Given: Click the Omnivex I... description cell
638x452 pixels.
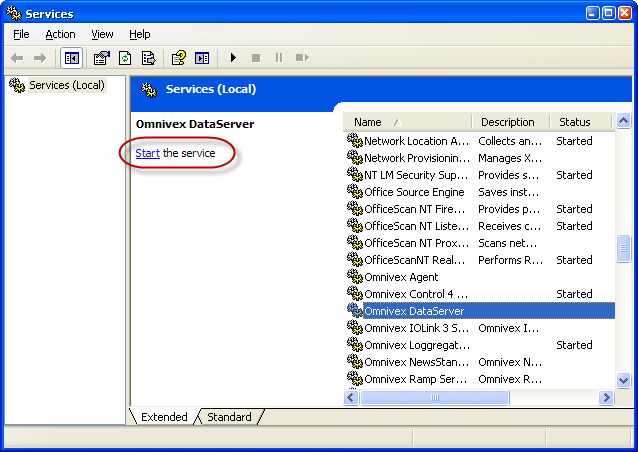Looking at the screenshot, I should click(509, 328).
